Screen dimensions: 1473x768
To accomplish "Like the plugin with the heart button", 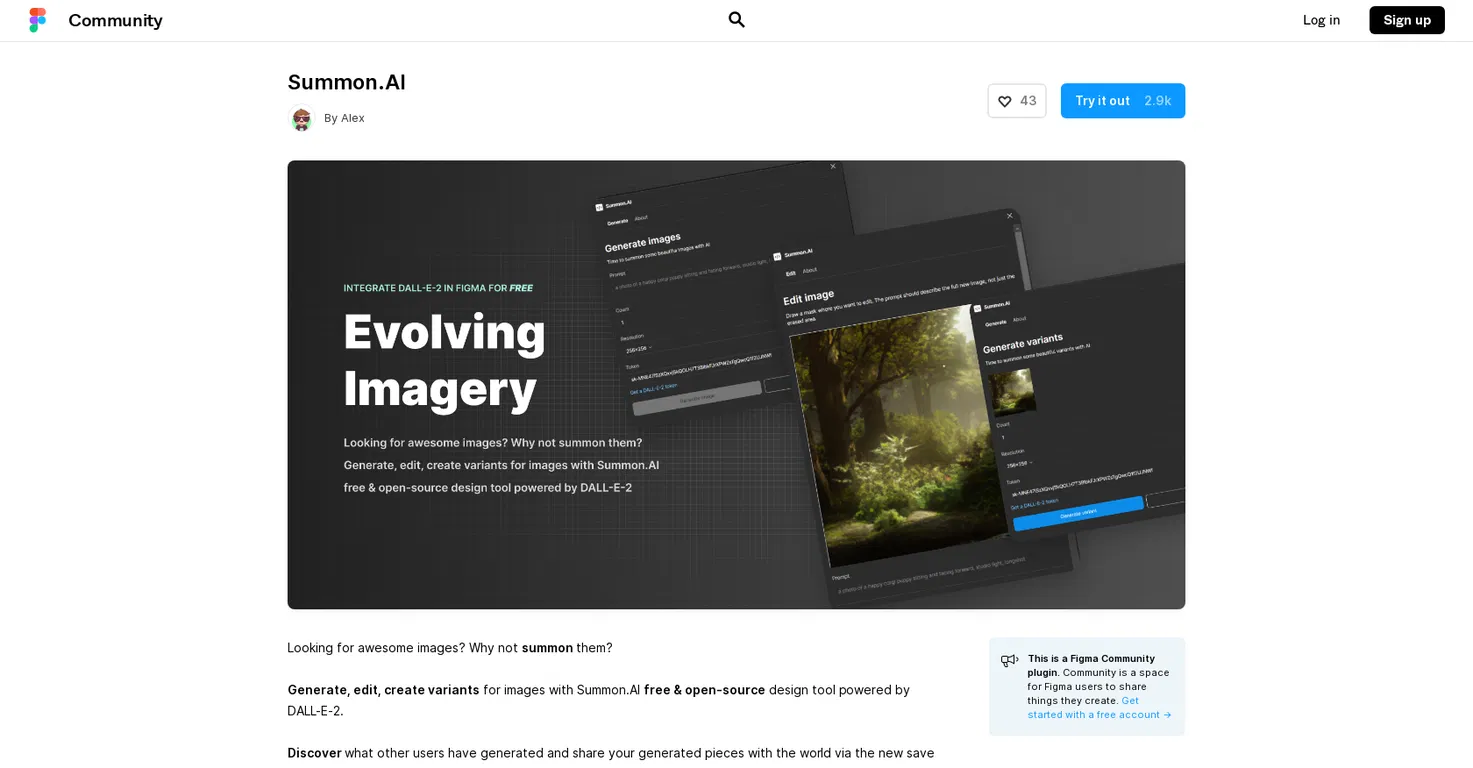I will click(1017, 101).
